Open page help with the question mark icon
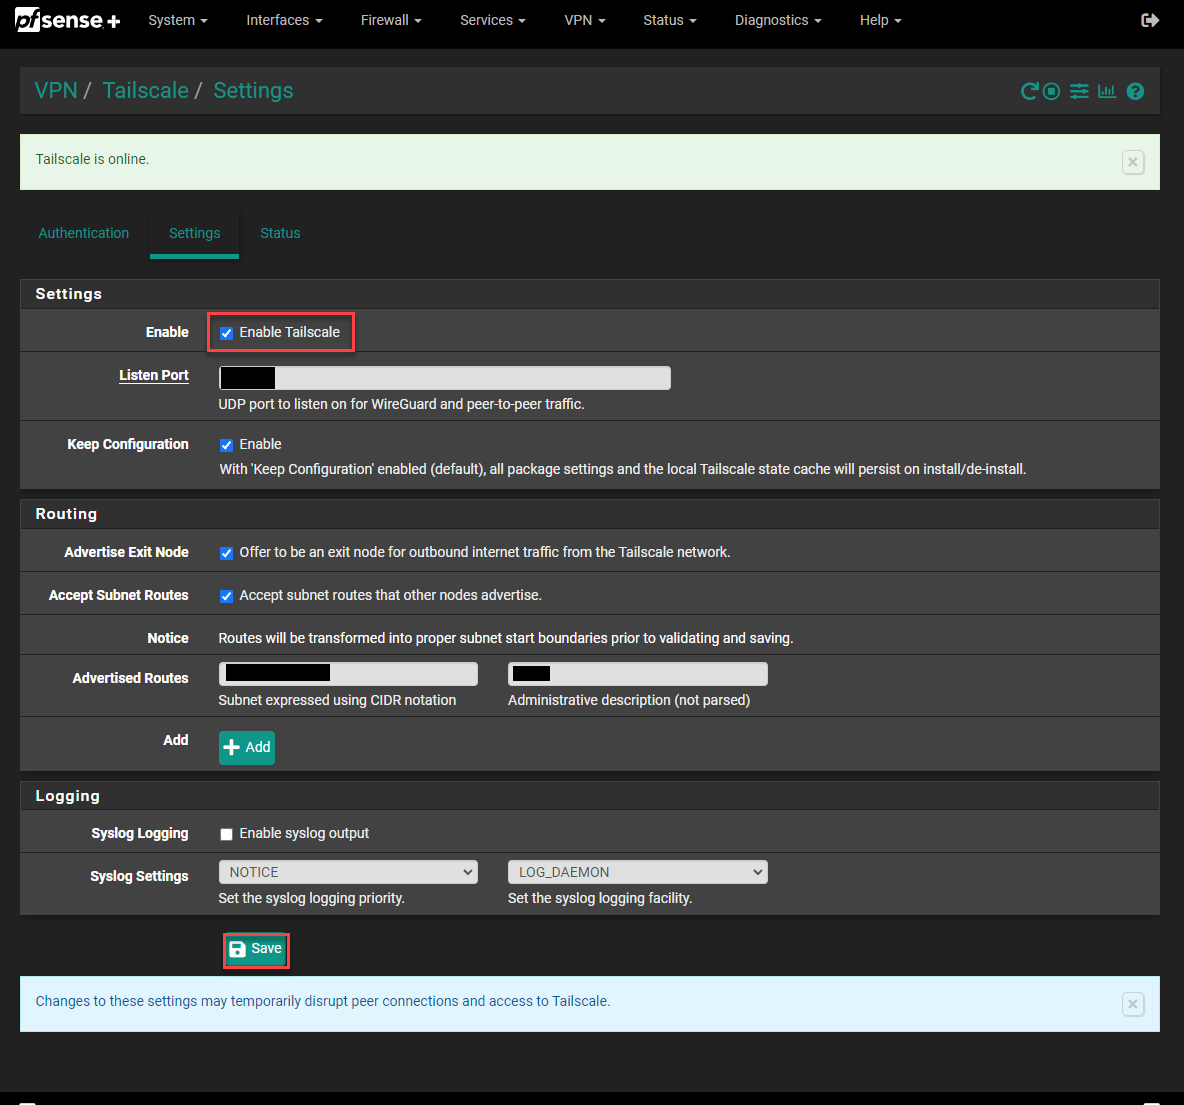The image size is (1184, 1105). point(1135,91)
